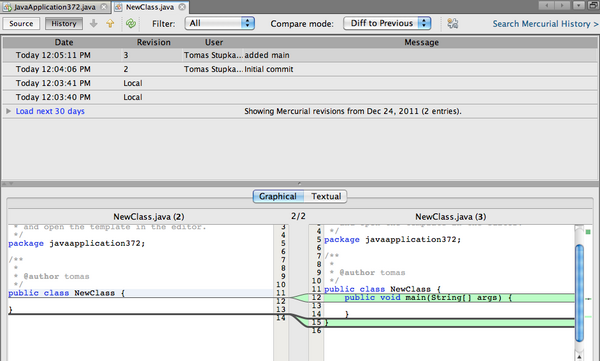Select revision 2 Initial commit row
This screenshot has height=361, width=600.
click(300, 69)
